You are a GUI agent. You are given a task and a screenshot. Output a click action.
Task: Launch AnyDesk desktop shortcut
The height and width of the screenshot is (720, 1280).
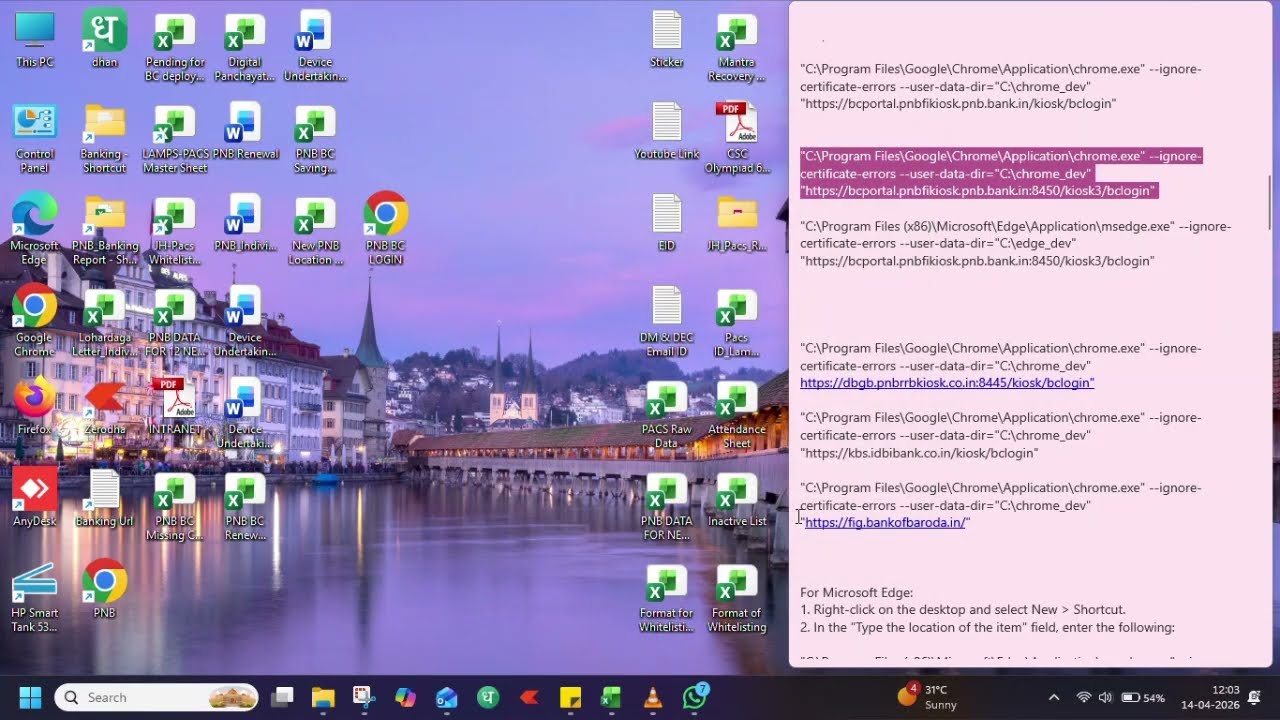click(34, 497)
